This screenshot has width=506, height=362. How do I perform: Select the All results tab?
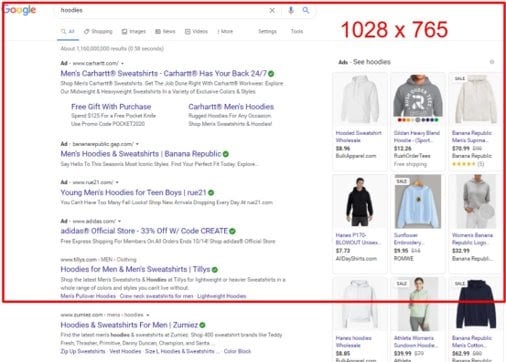(x=68, y=31)
